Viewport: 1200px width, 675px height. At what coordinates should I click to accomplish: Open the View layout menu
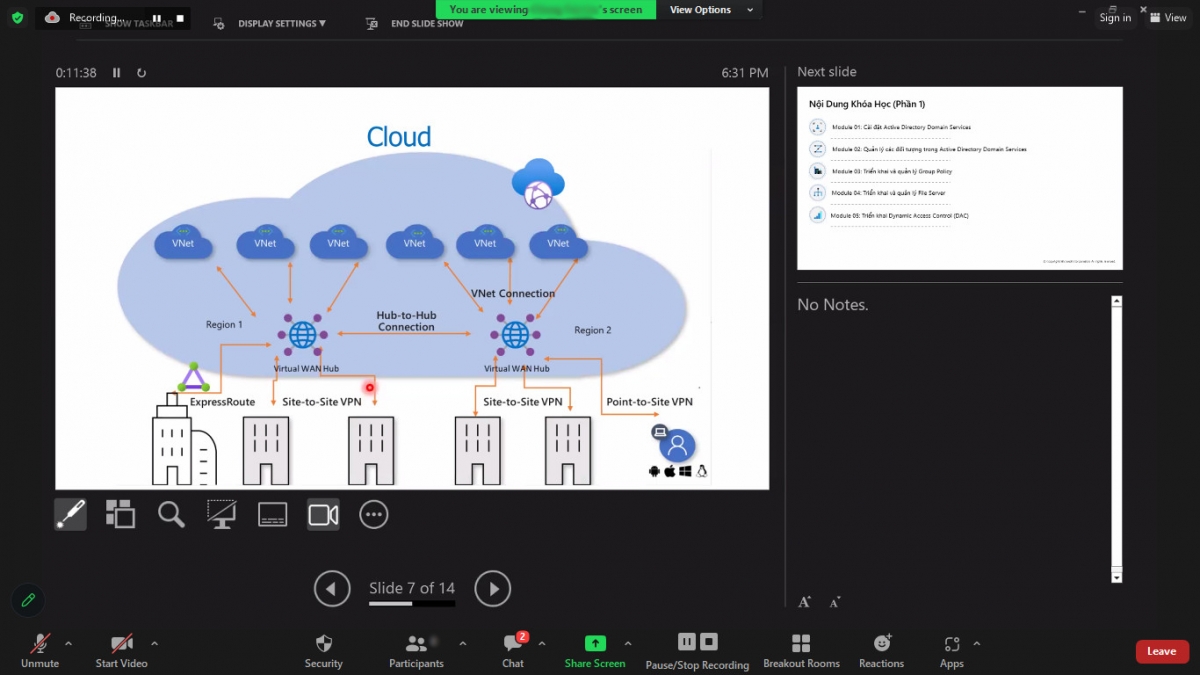tap(1168, 18)
